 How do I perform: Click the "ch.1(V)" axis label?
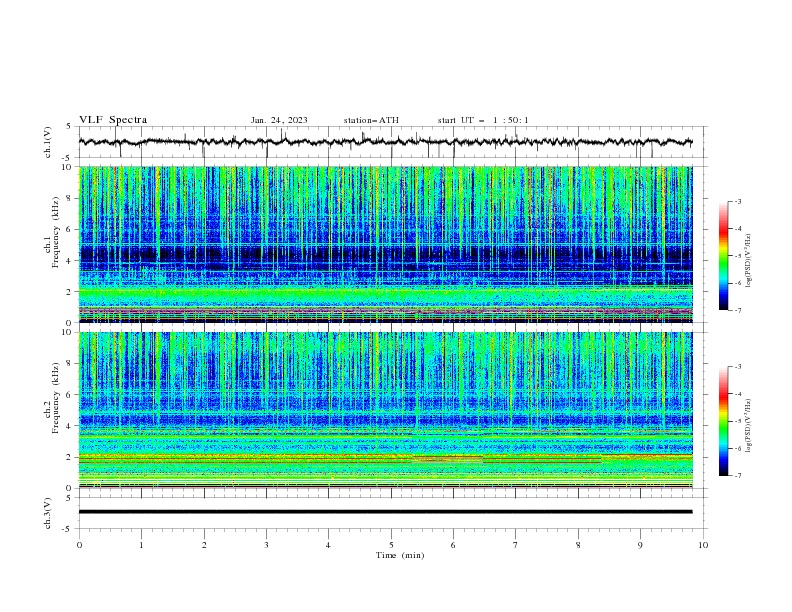pos(48,142)
